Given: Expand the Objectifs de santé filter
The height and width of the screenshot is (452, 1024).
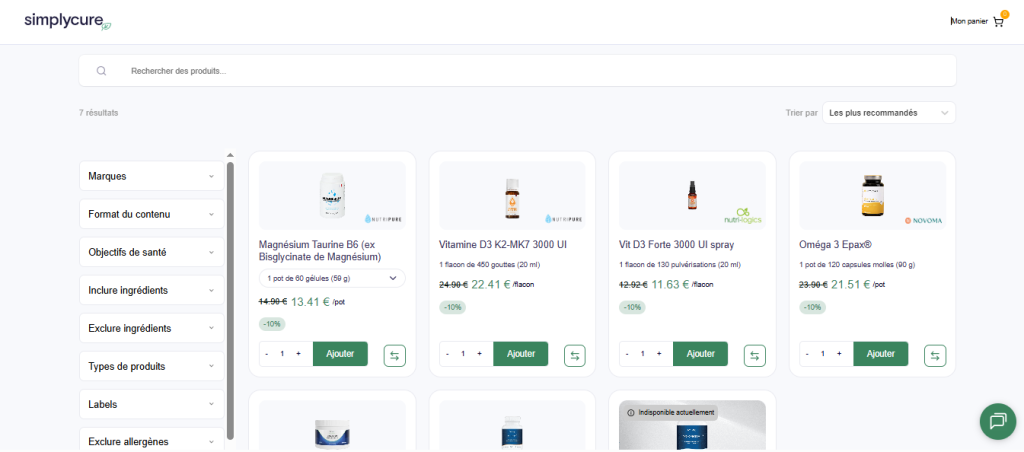Looking at the screenshot, I should (151, 252).
